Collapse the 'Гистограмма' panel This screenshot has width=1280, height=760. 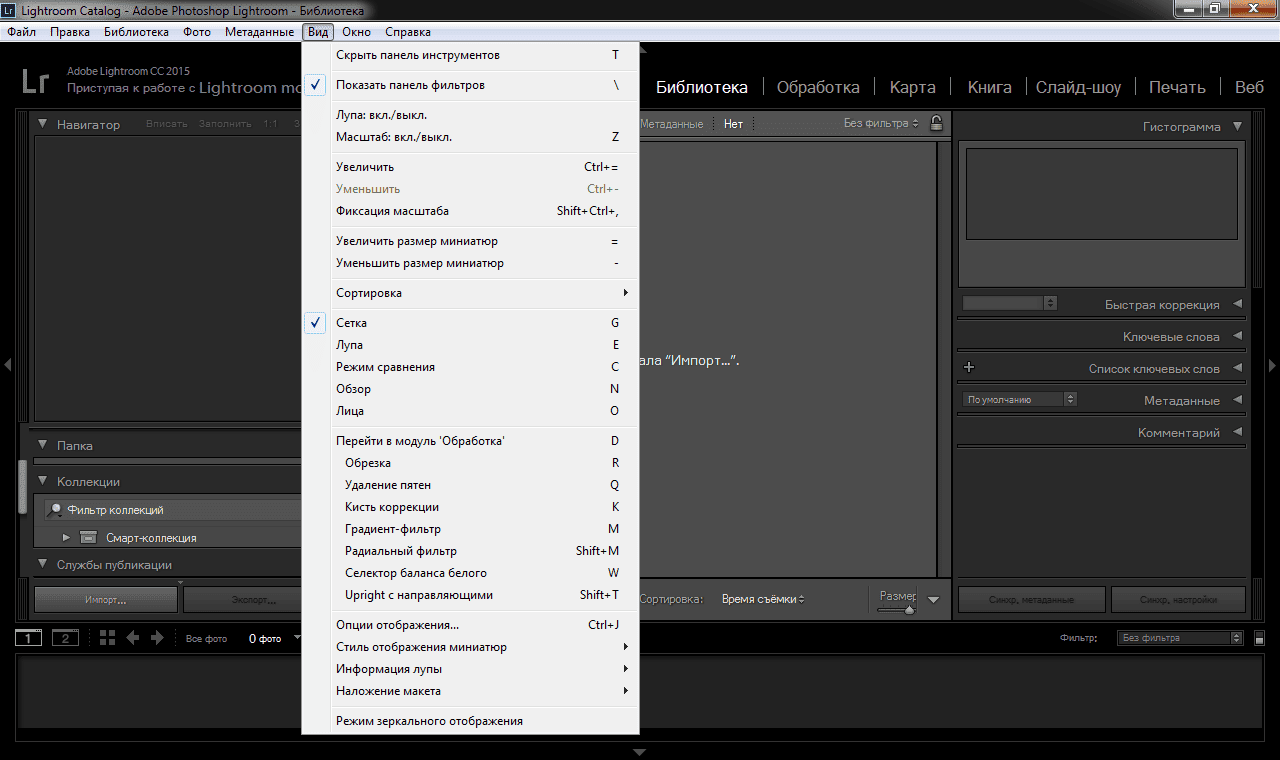pyautogui.click(x=1237, y=127)
